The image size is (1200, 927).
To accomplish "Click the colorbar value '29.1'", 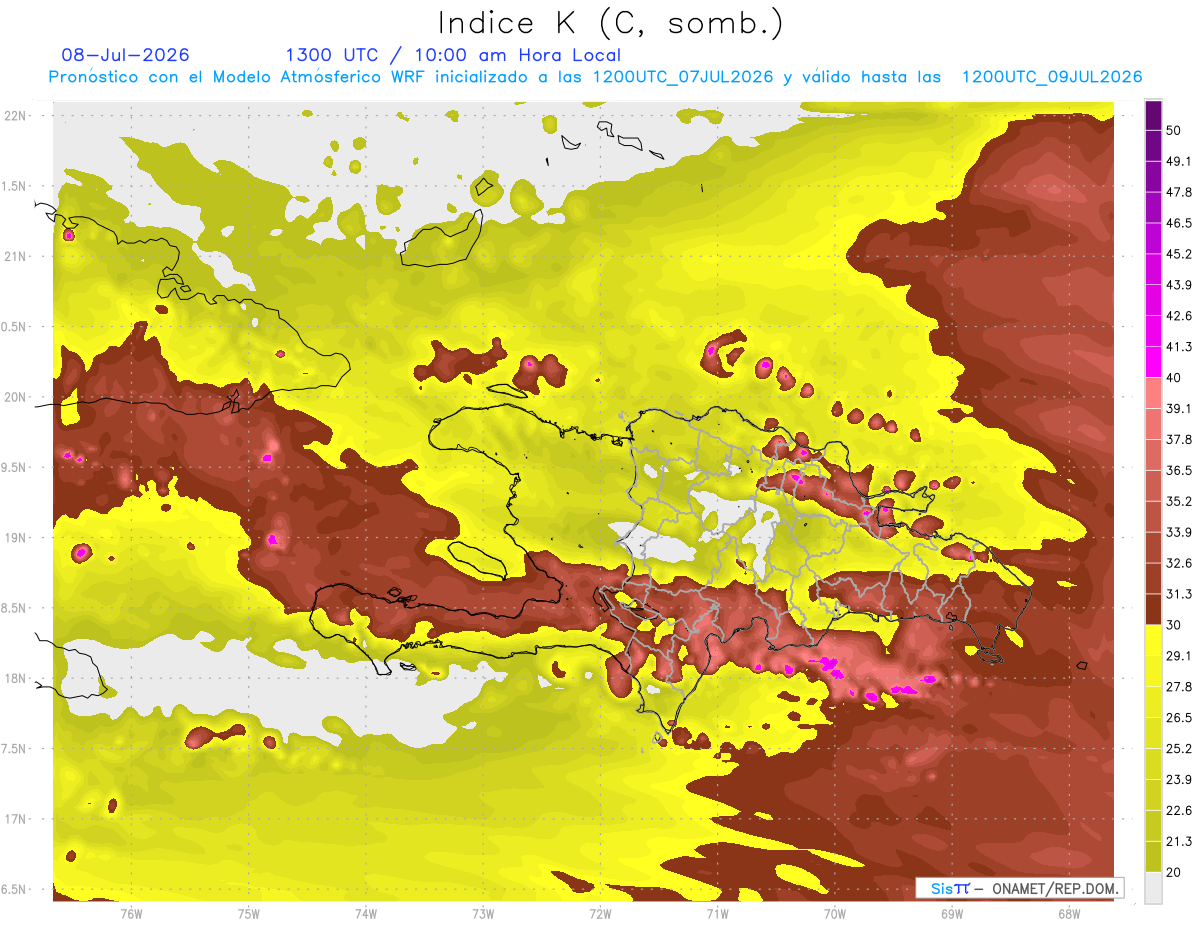I will [1179, 656].
